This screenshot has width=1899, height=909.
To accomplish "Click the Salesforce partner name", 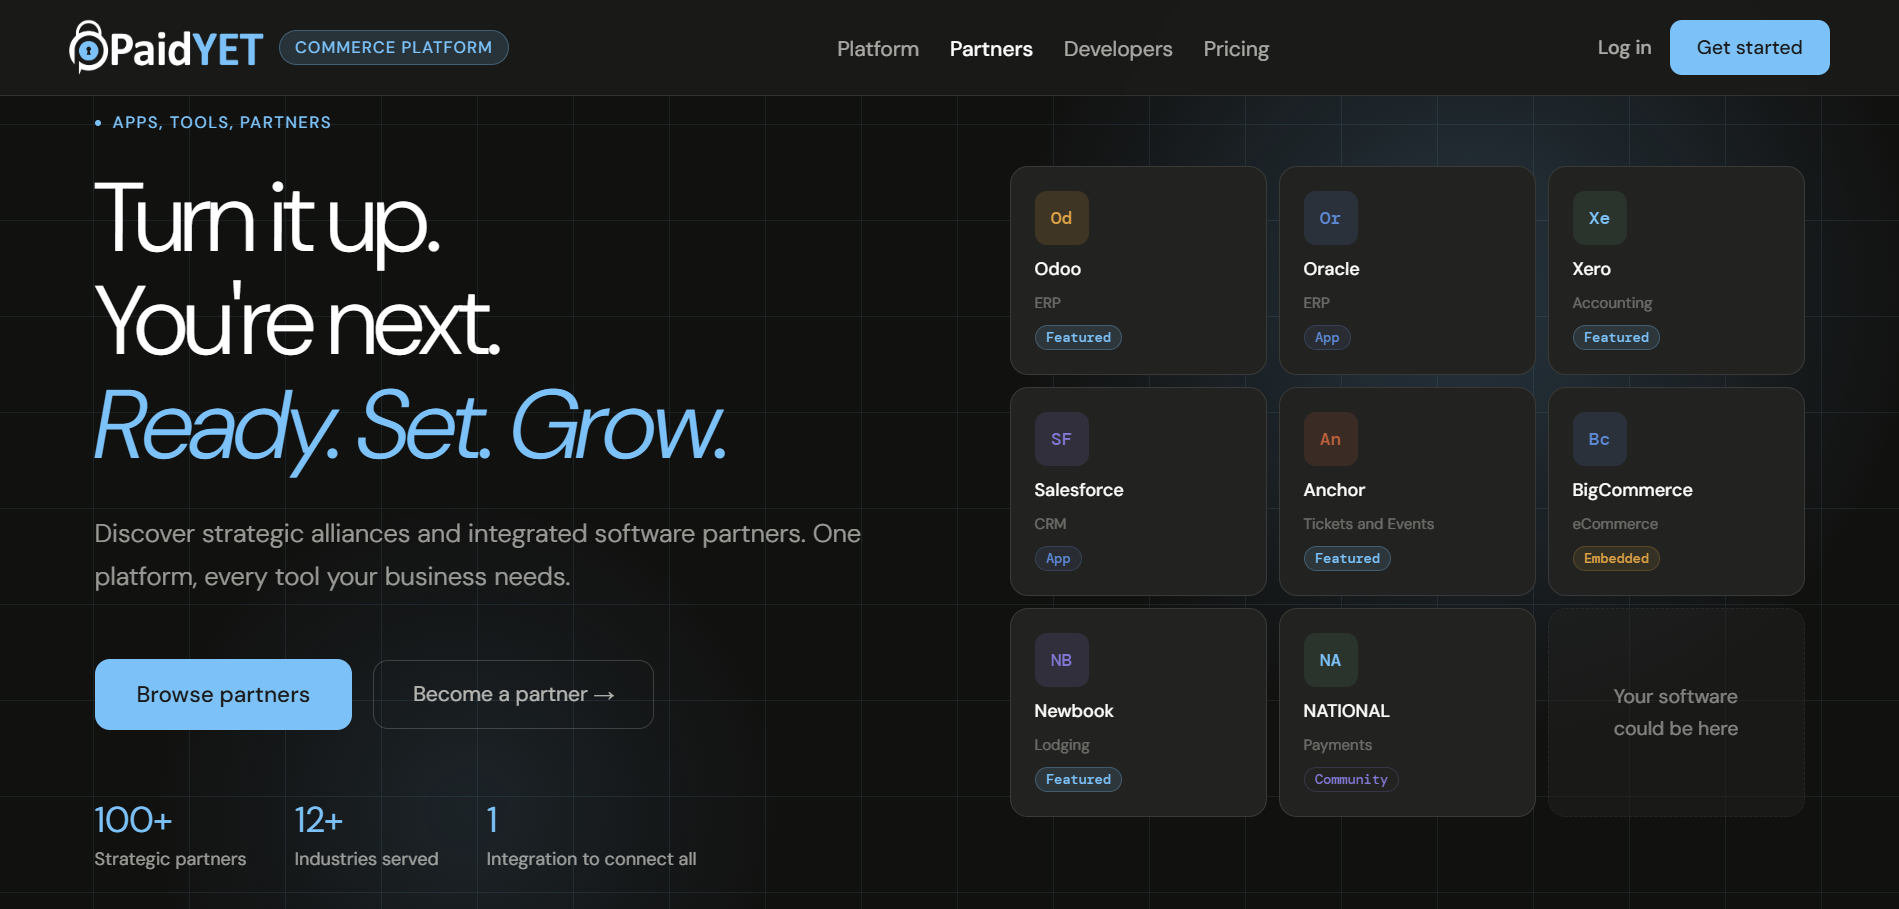I will click(x=1079, y=490).
